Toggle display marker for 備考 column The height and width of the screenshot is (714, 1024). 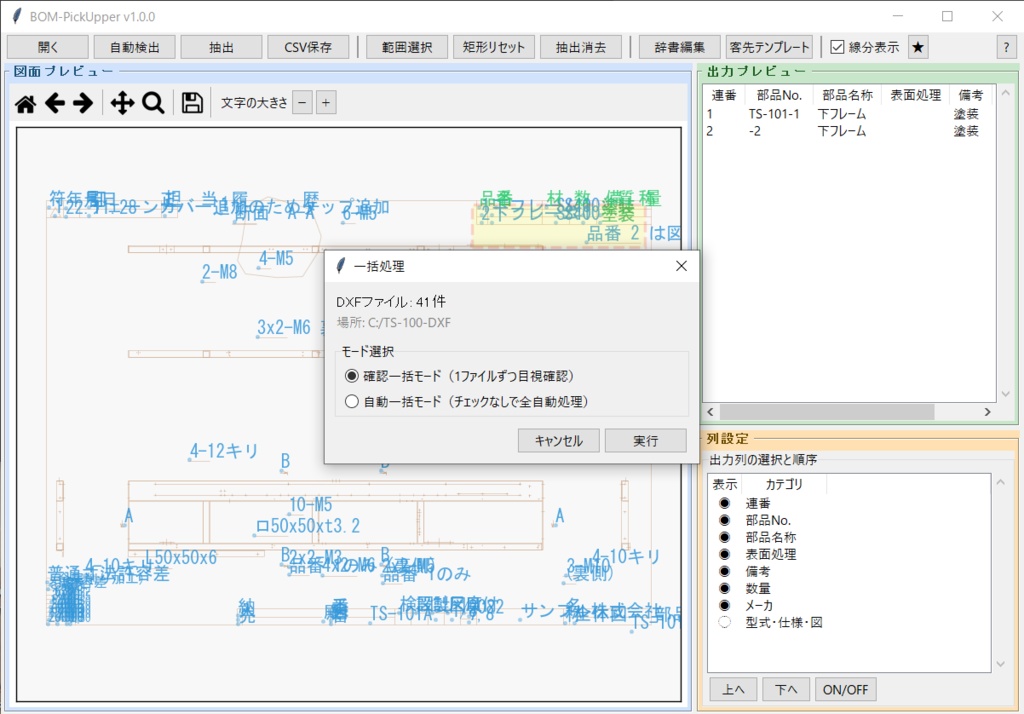point(724,571)
